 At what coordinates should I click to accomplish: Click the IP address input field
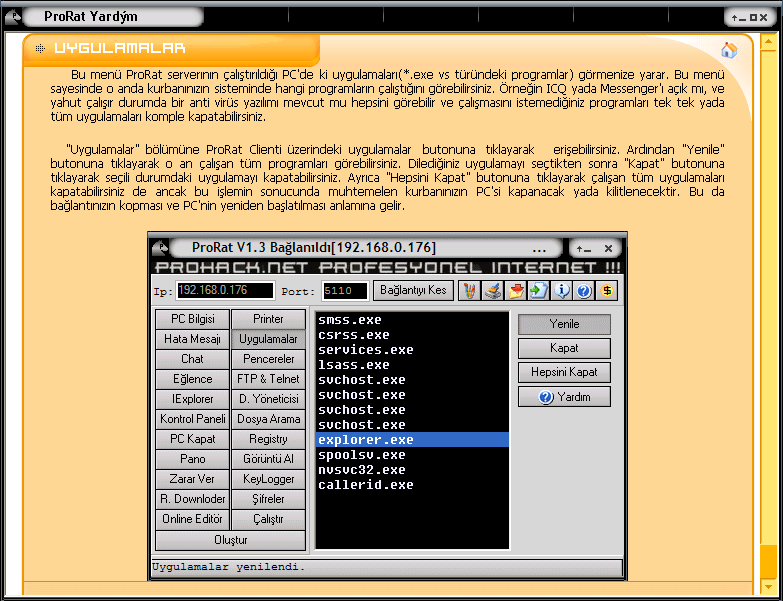(224, 291)
